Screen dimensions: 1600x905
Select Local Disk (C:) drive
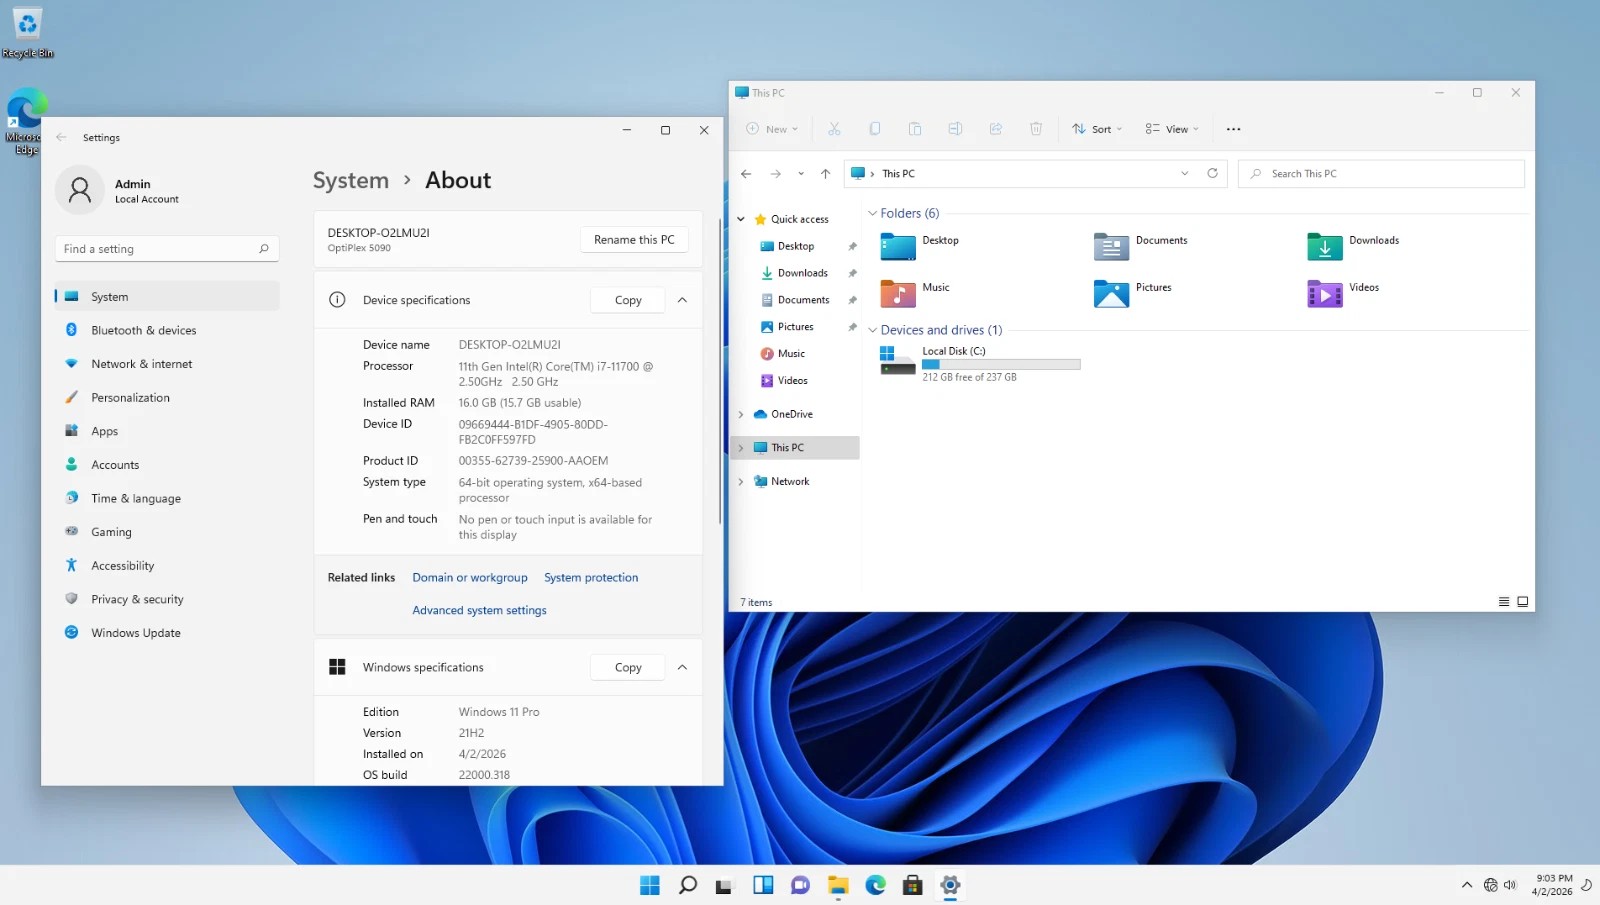coord(980,363)
